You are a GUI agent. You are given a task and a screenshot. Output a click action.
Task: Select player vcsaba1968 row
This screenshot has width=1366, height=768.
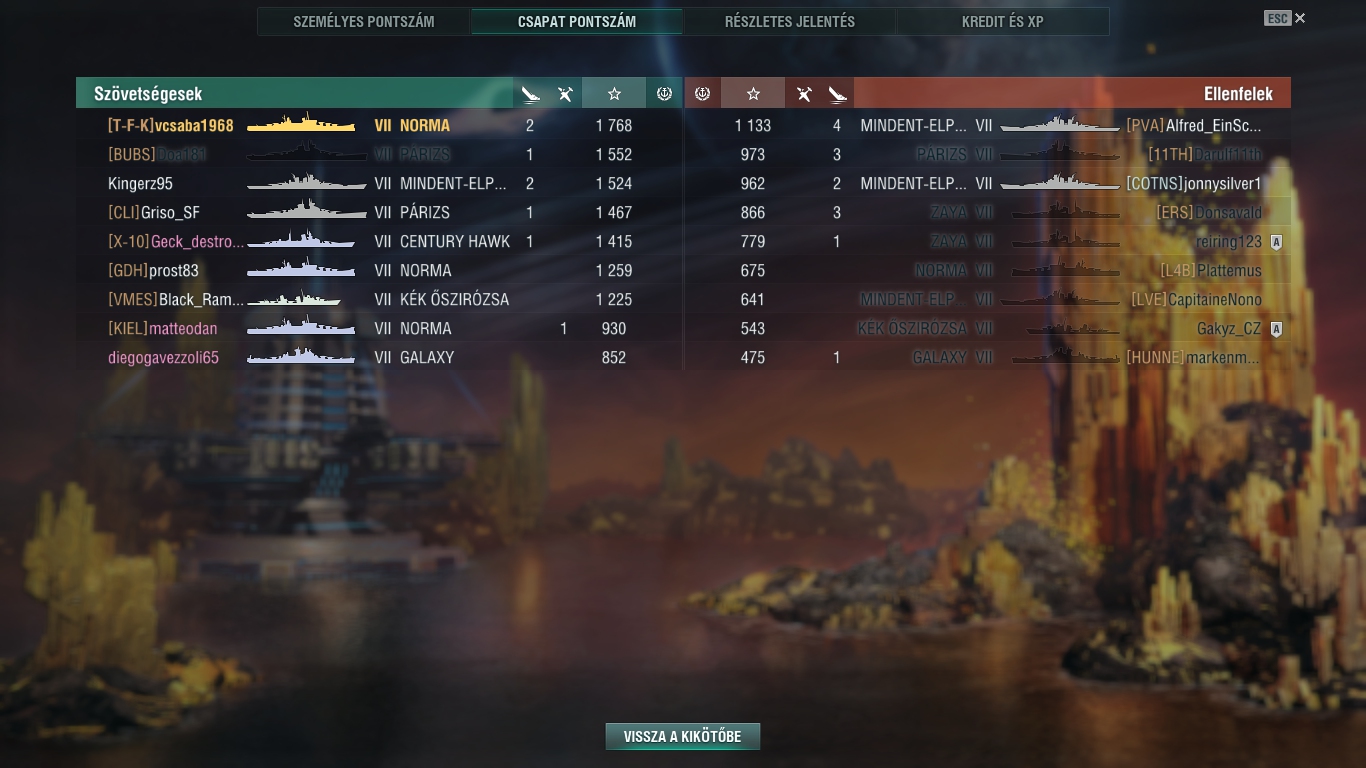379,125
